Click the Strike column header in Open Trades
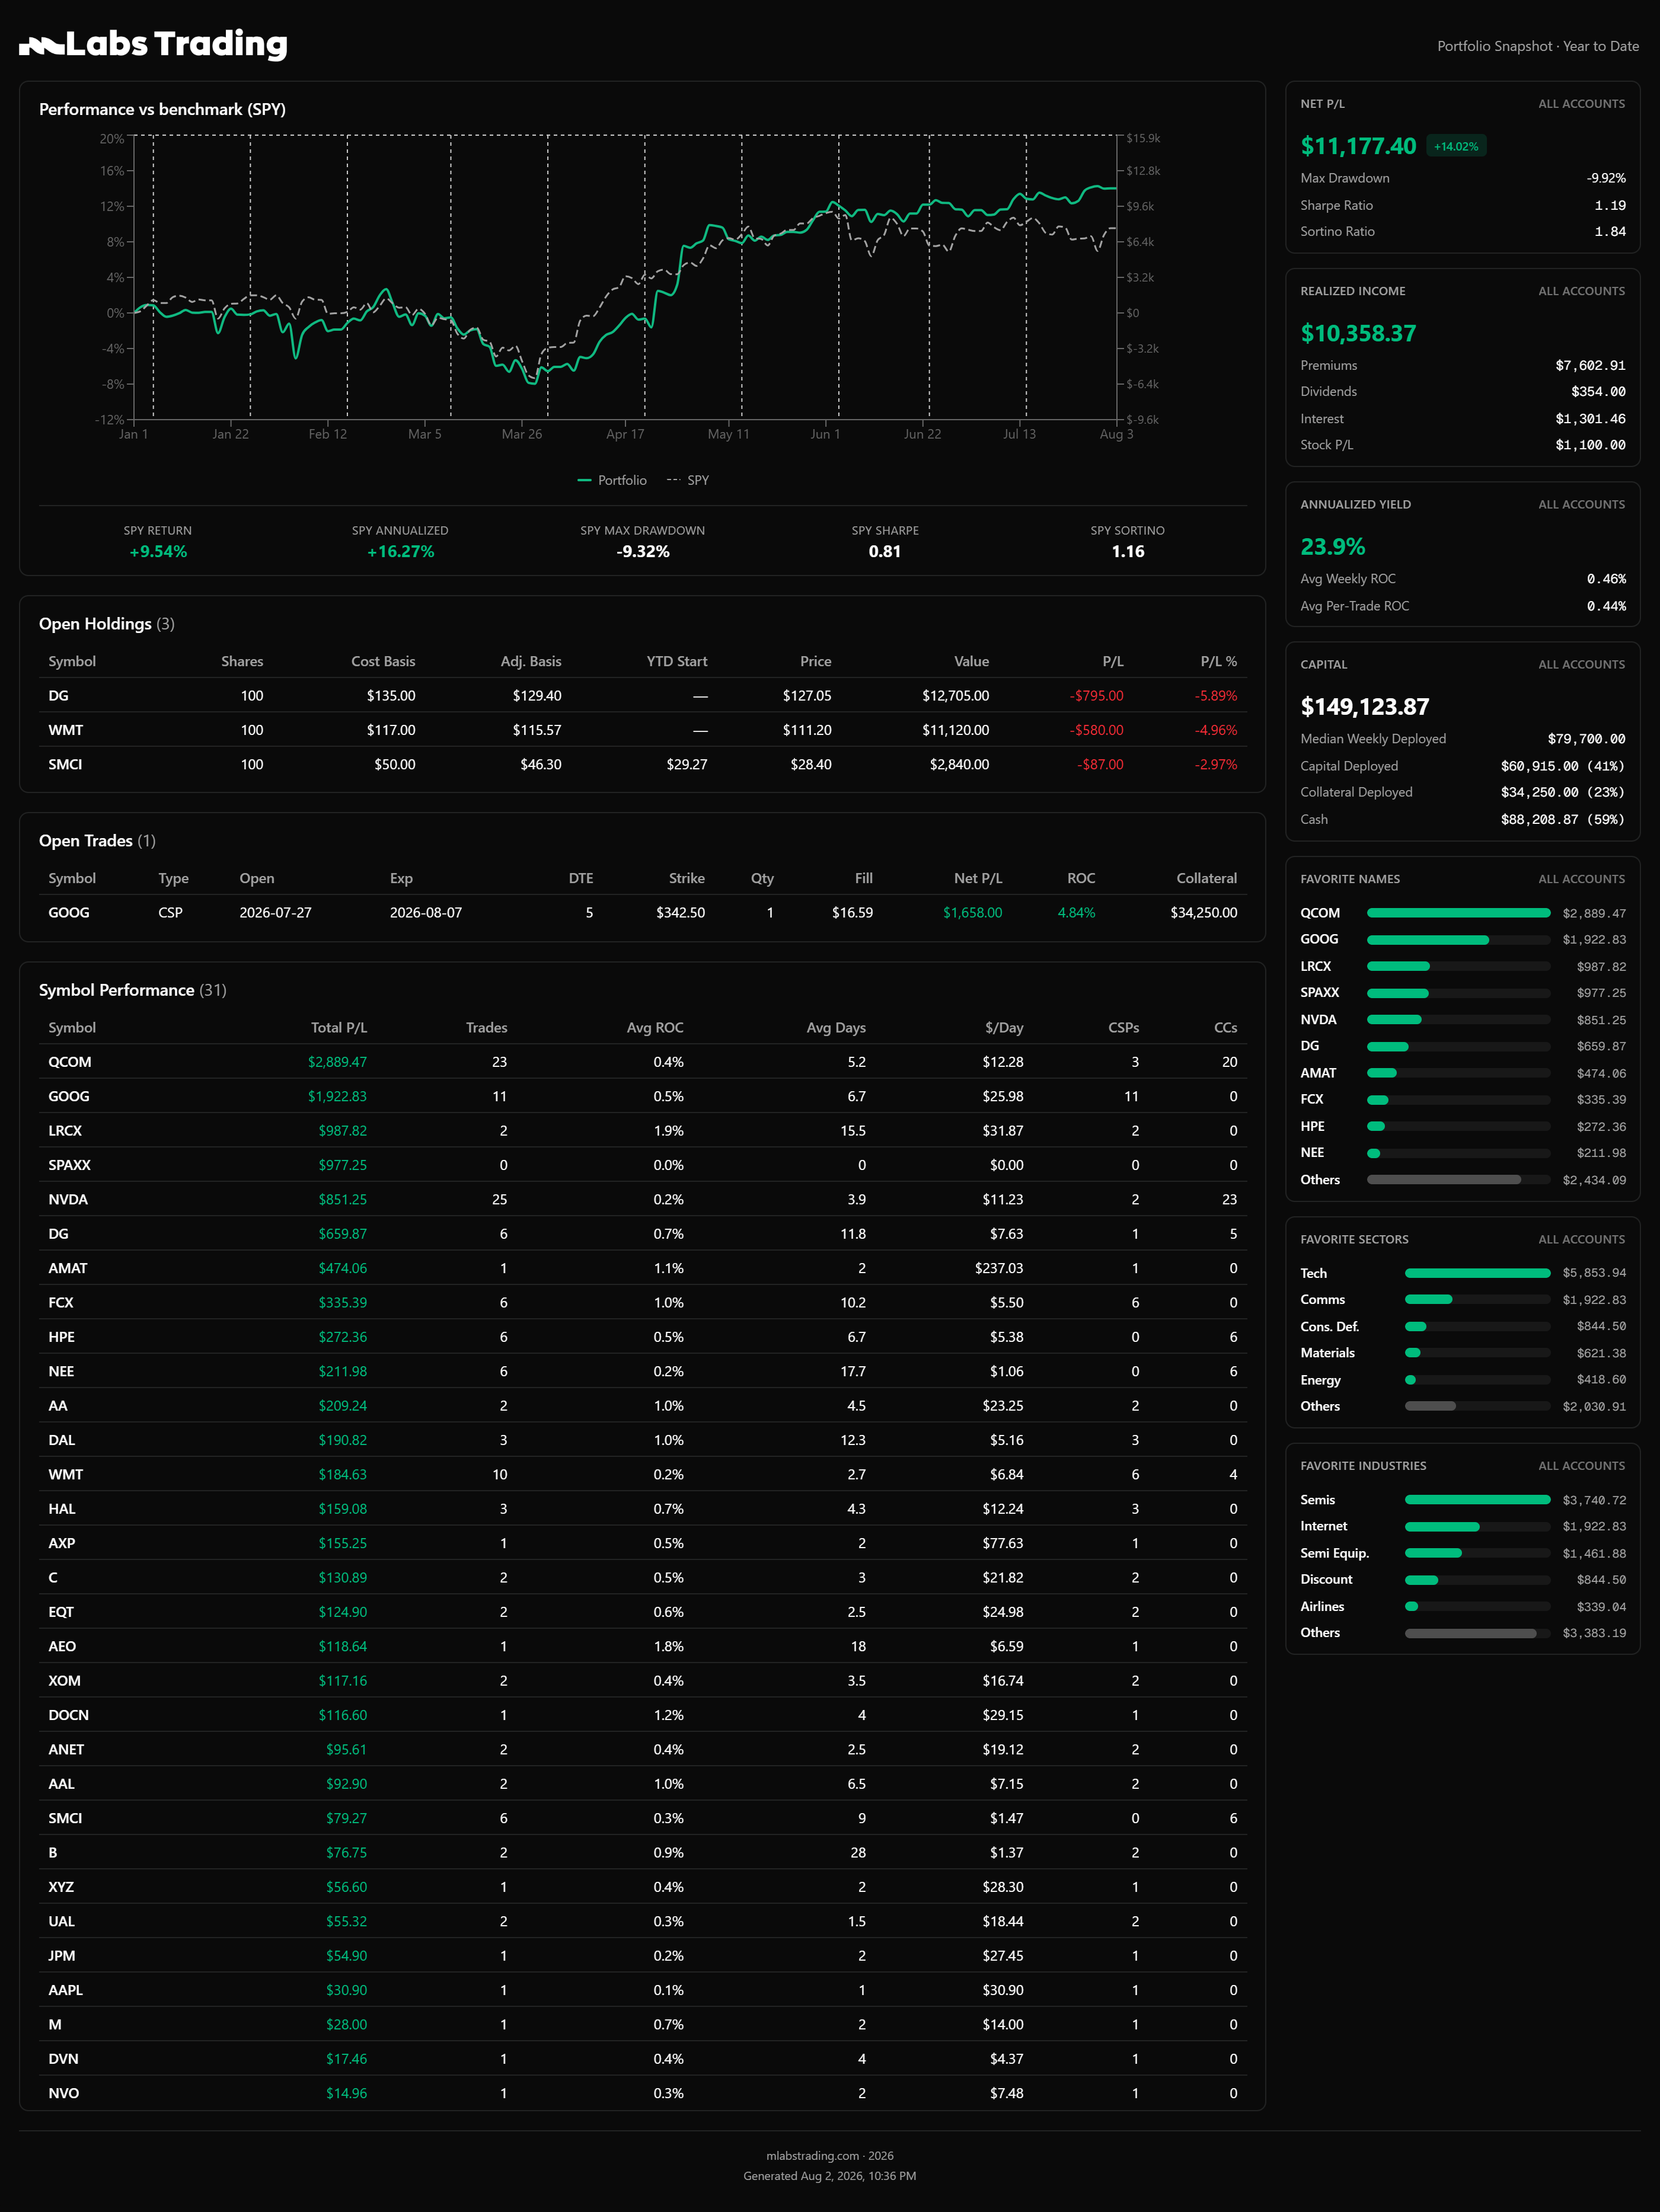The width and height of the screenshot is (1660, 2212). coord(687,878)
